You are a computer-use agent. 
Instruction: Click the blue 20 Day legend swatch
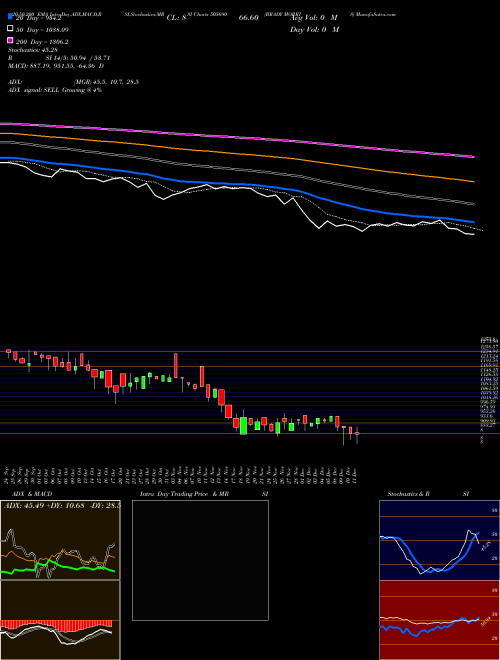pos(10,17)
